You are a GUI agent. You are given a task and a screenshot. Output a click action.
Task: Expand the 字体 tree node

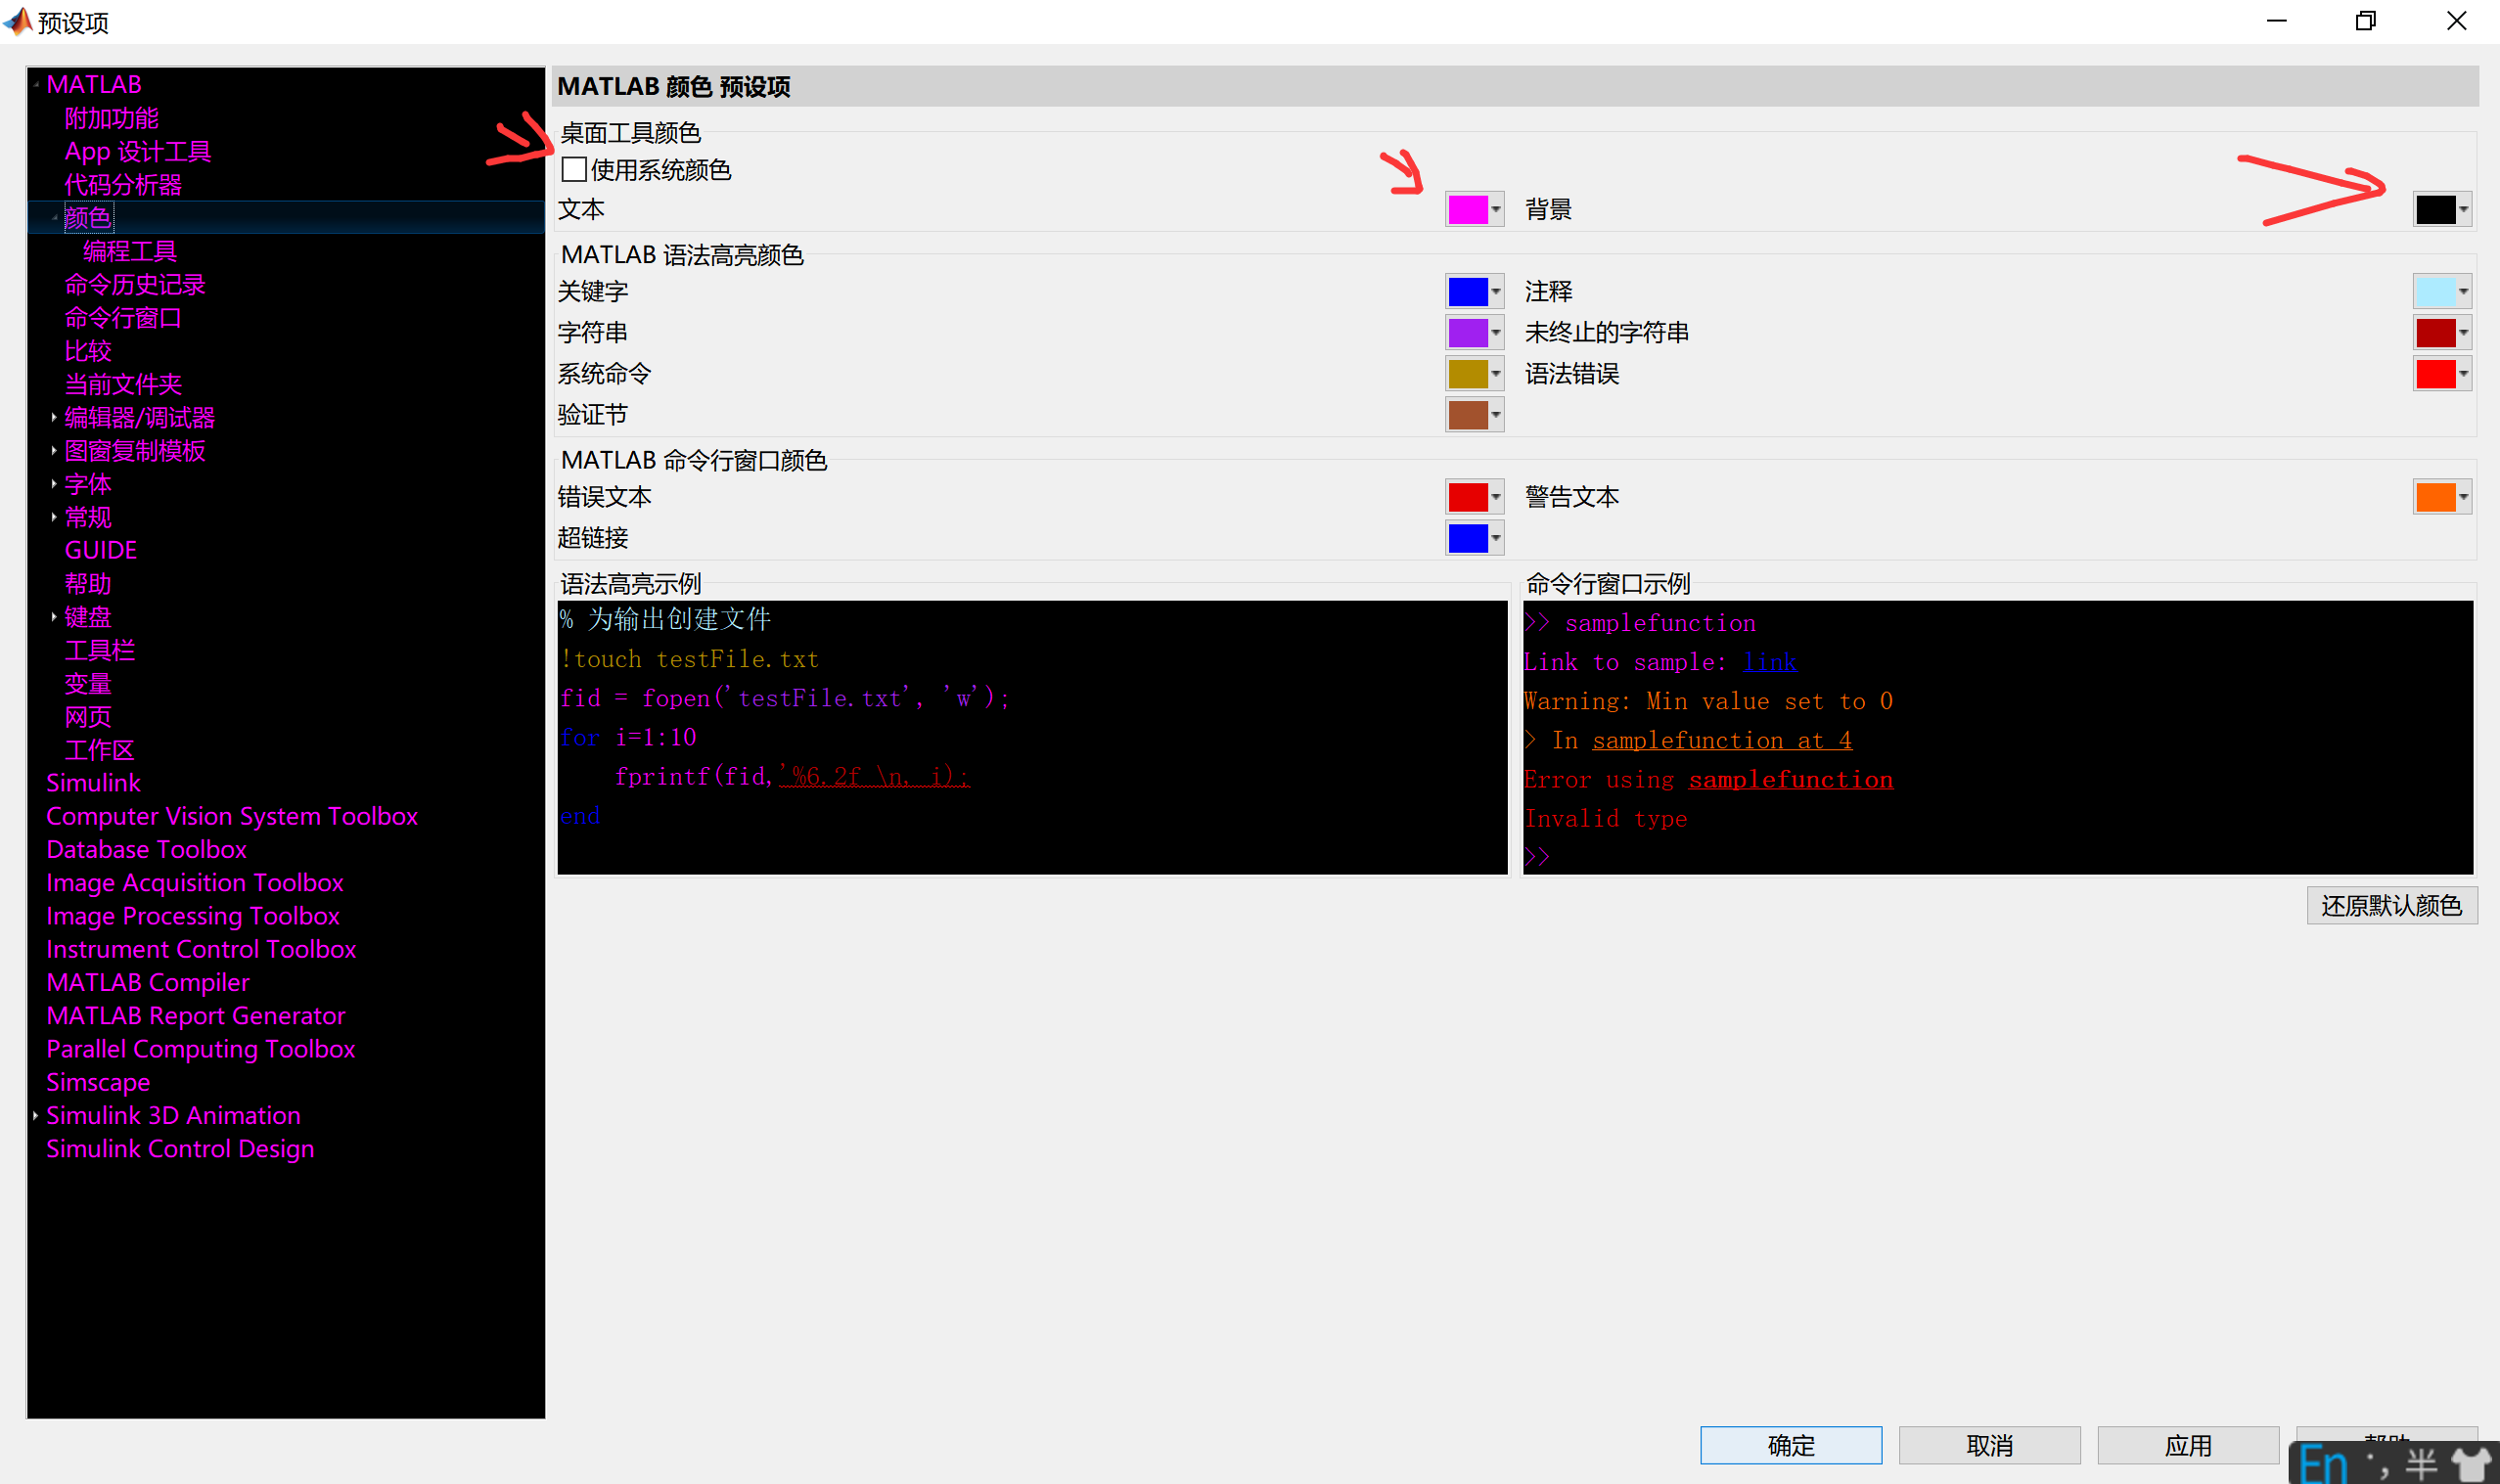point(54,483)
